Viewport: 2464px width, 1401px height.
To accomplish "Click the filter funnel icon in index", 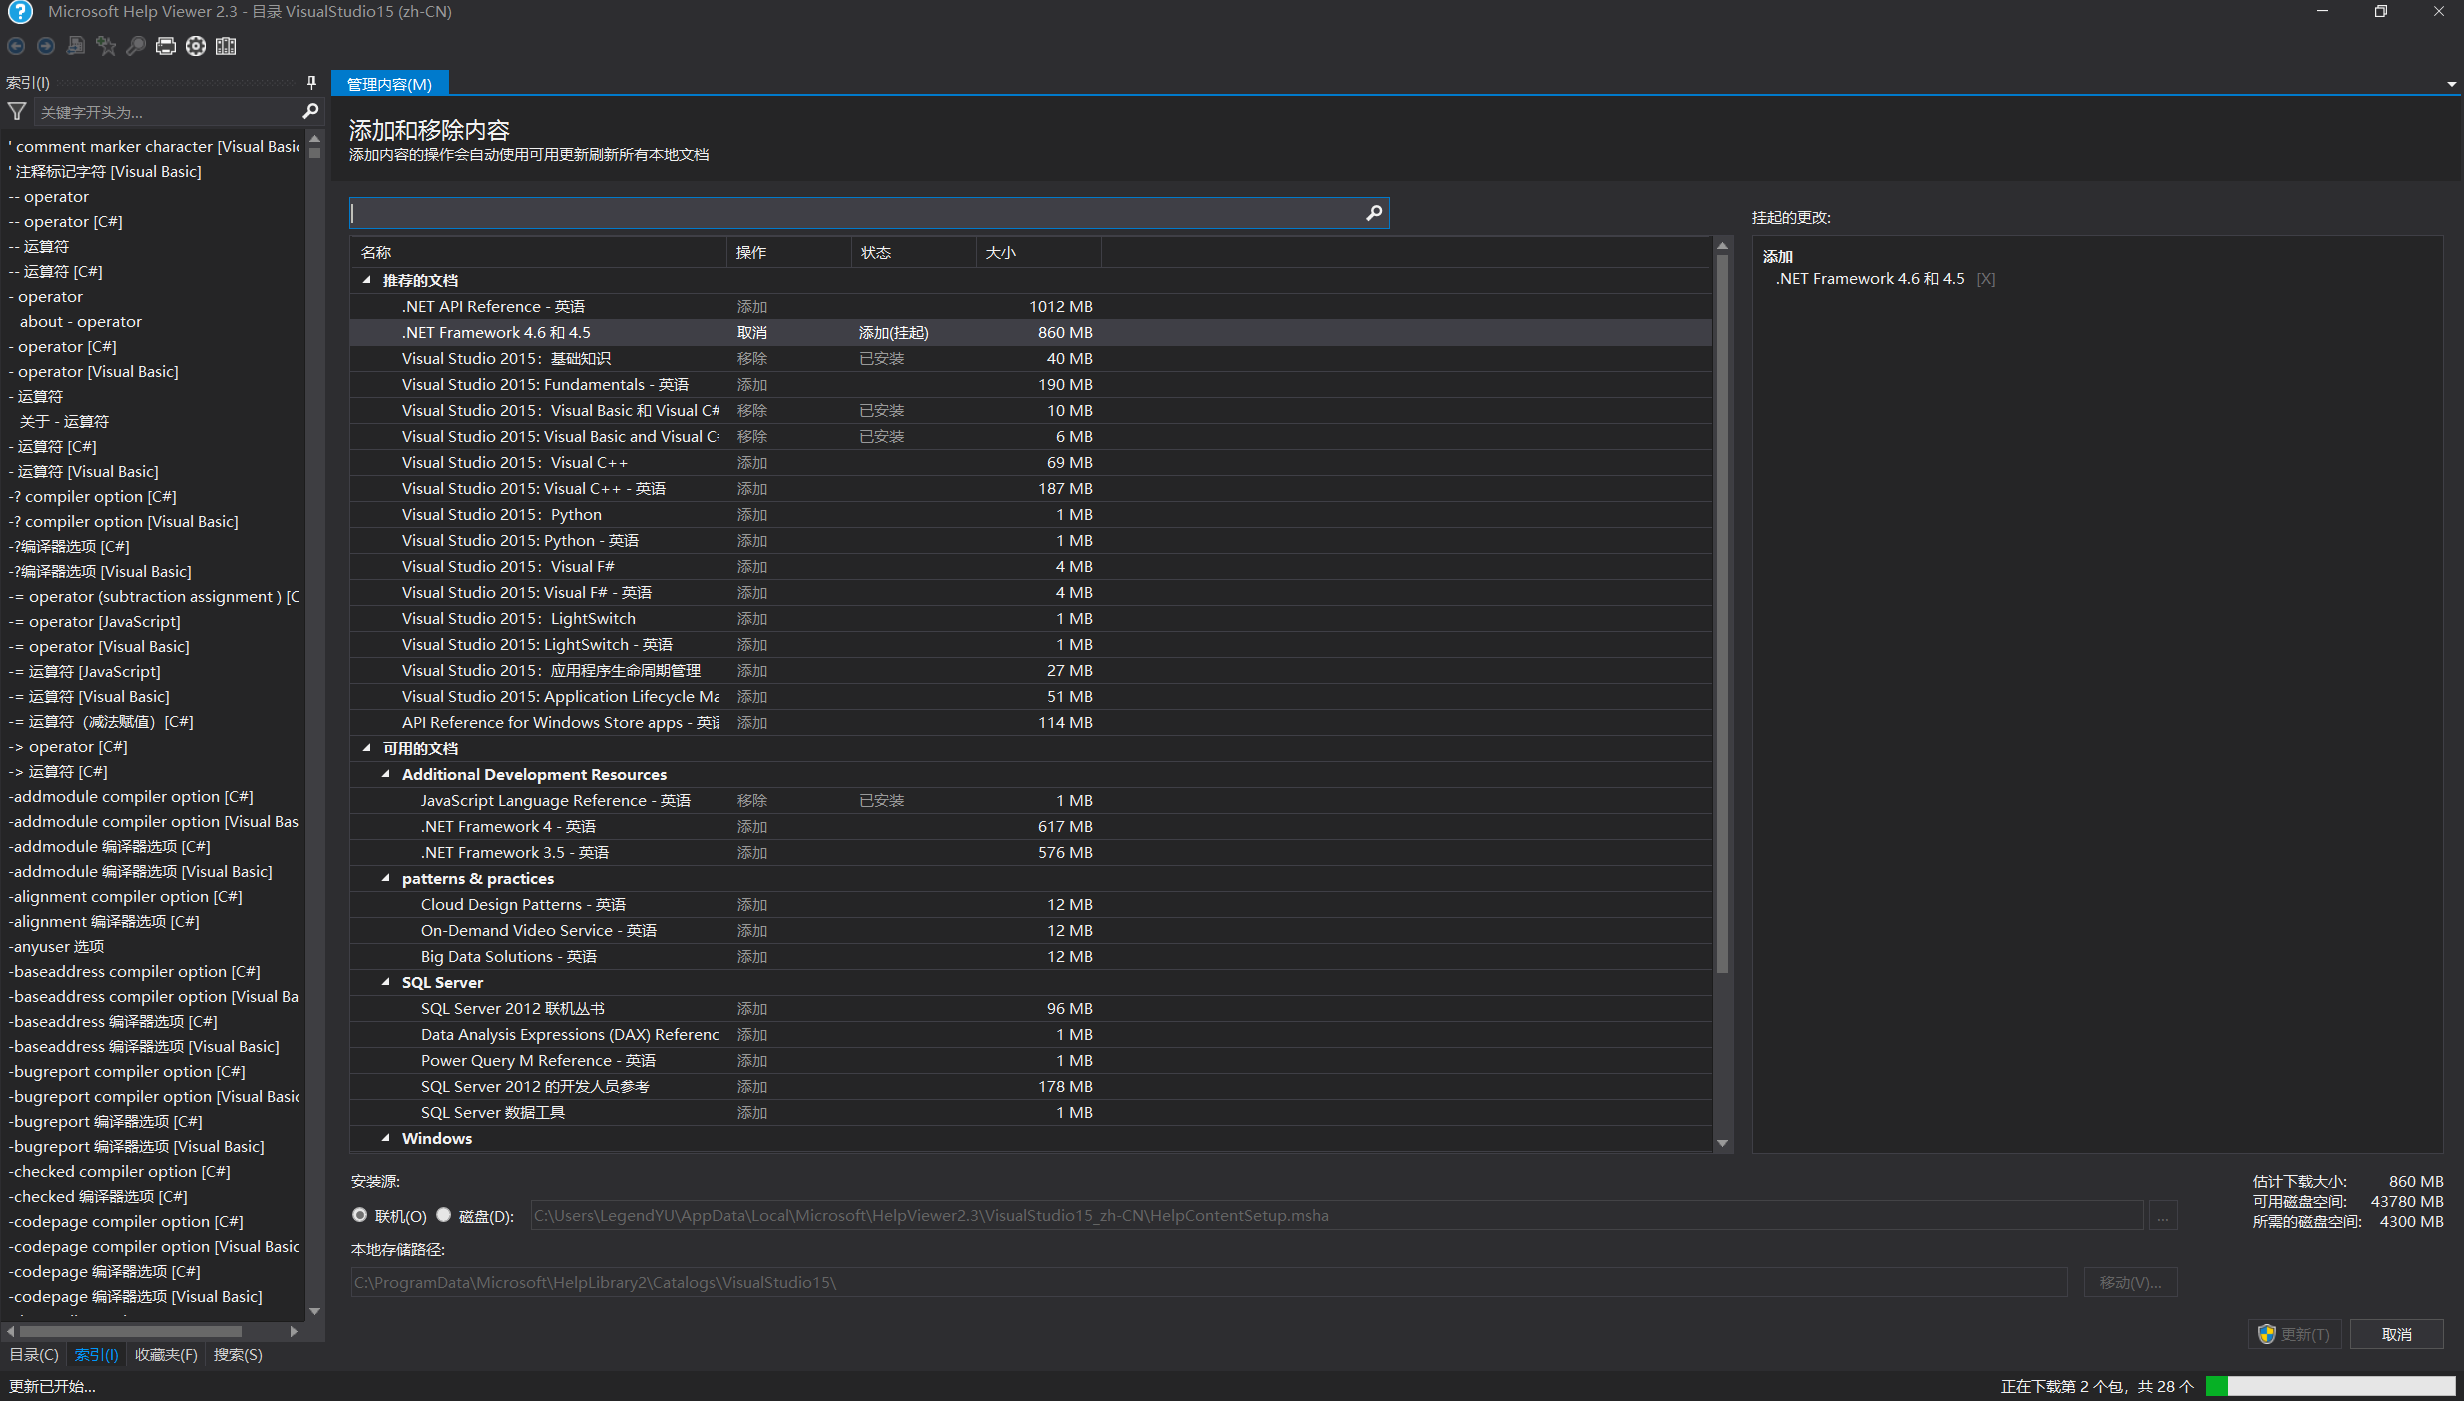I will click(x=17, y=112).
